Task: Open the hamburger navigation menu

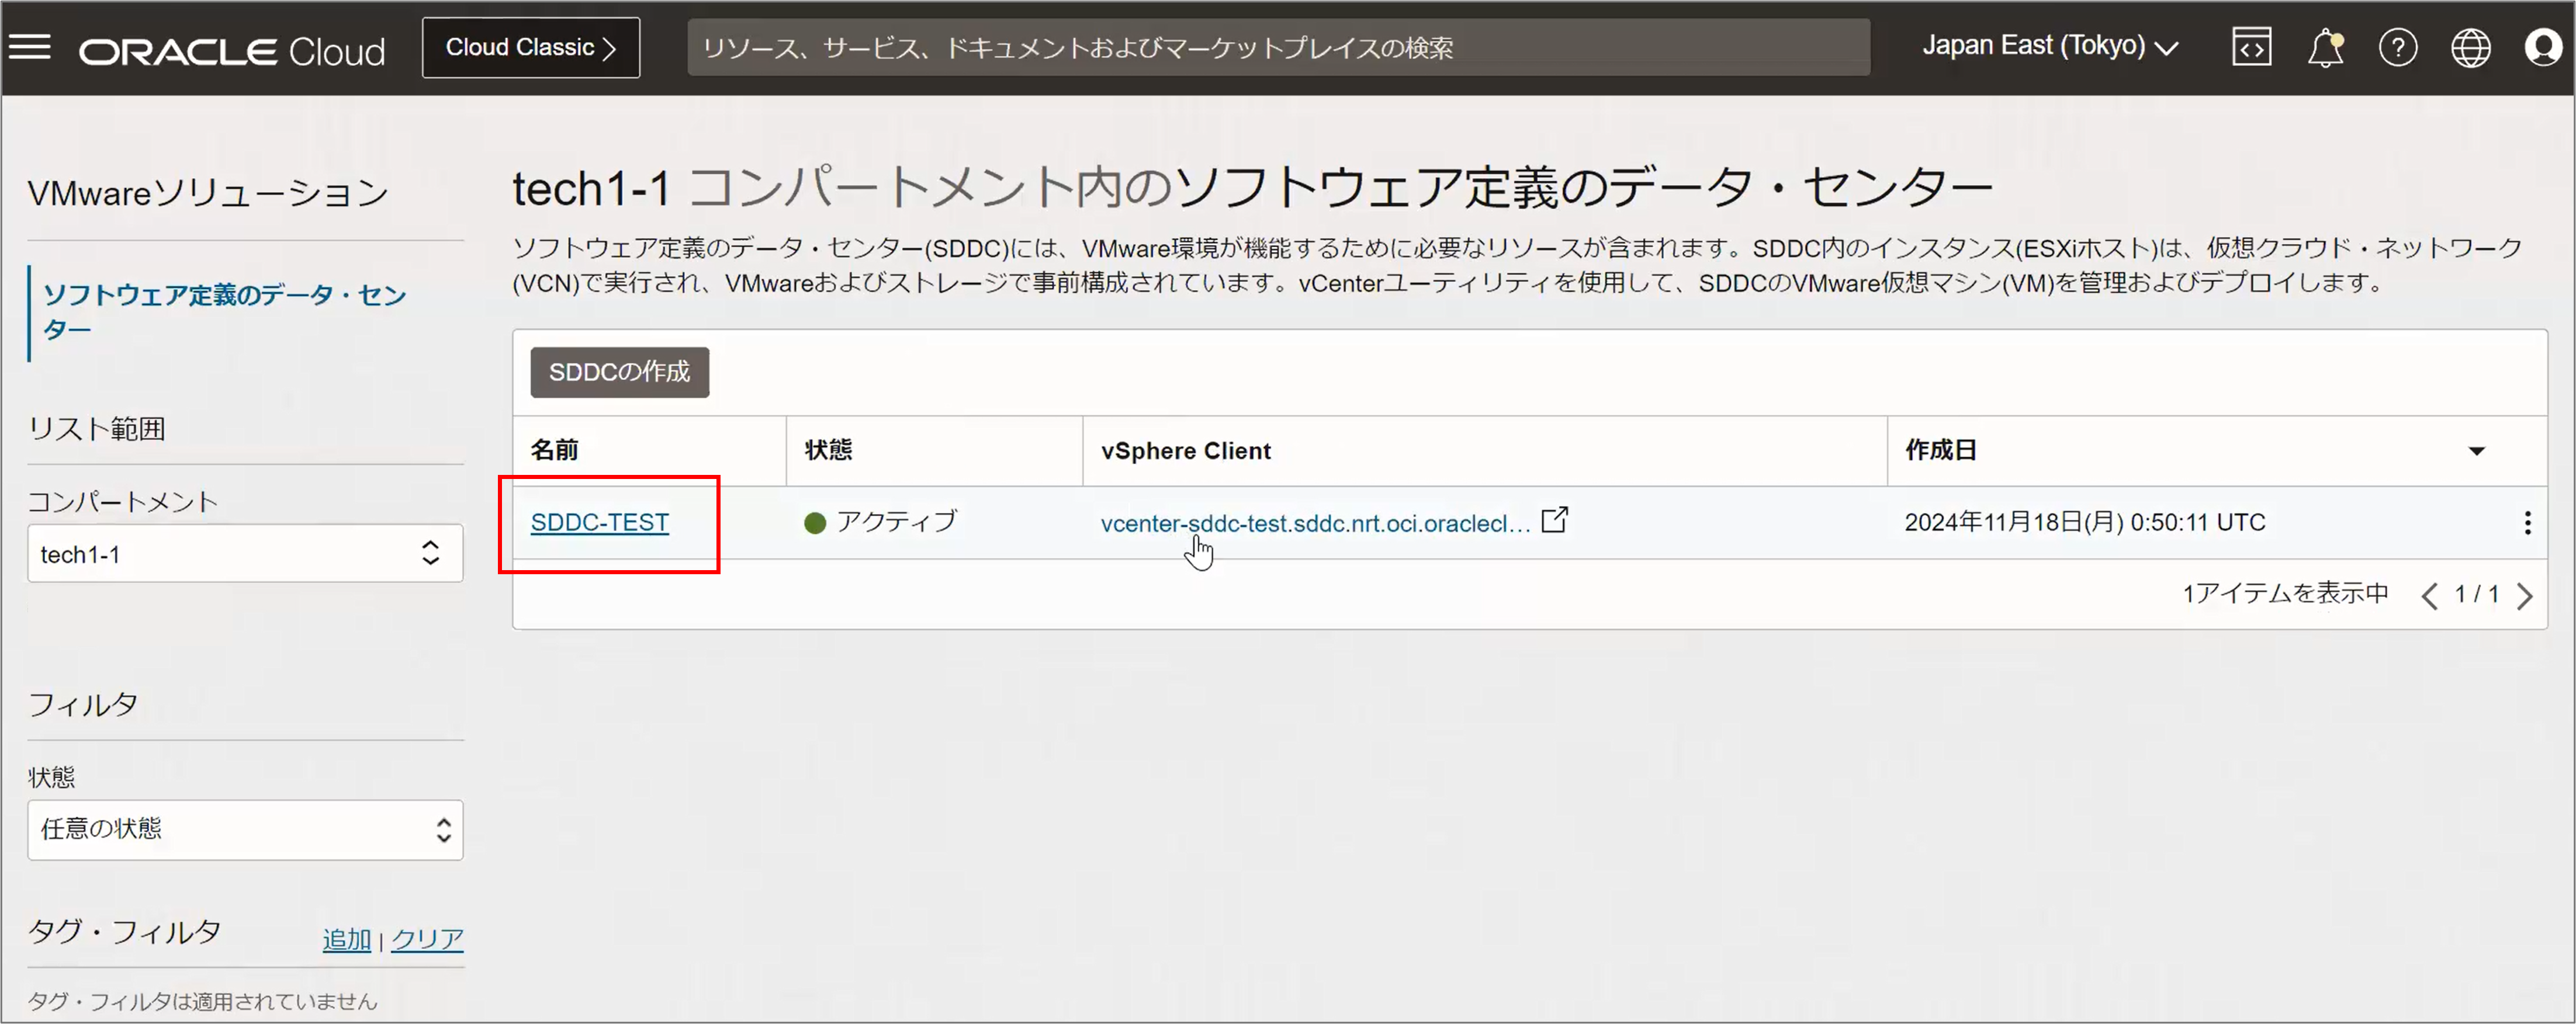Action: tap(30, 47)
